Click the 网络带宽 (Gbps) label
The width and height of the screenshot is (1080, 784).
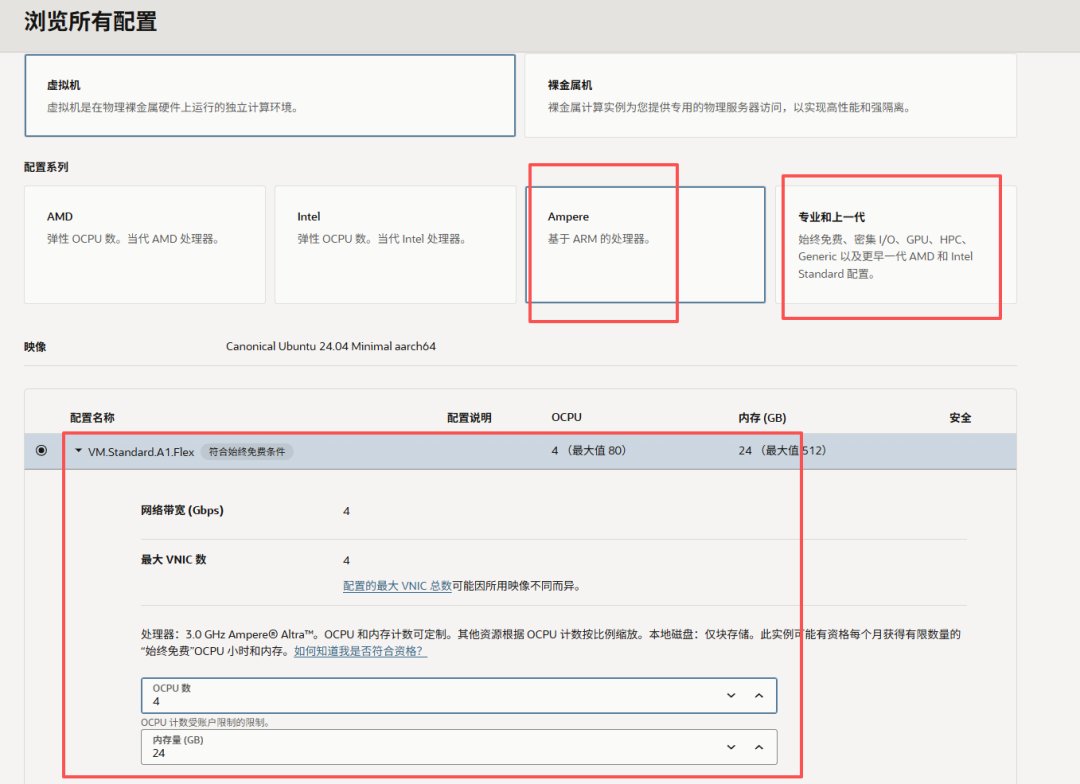pos(182,510)
